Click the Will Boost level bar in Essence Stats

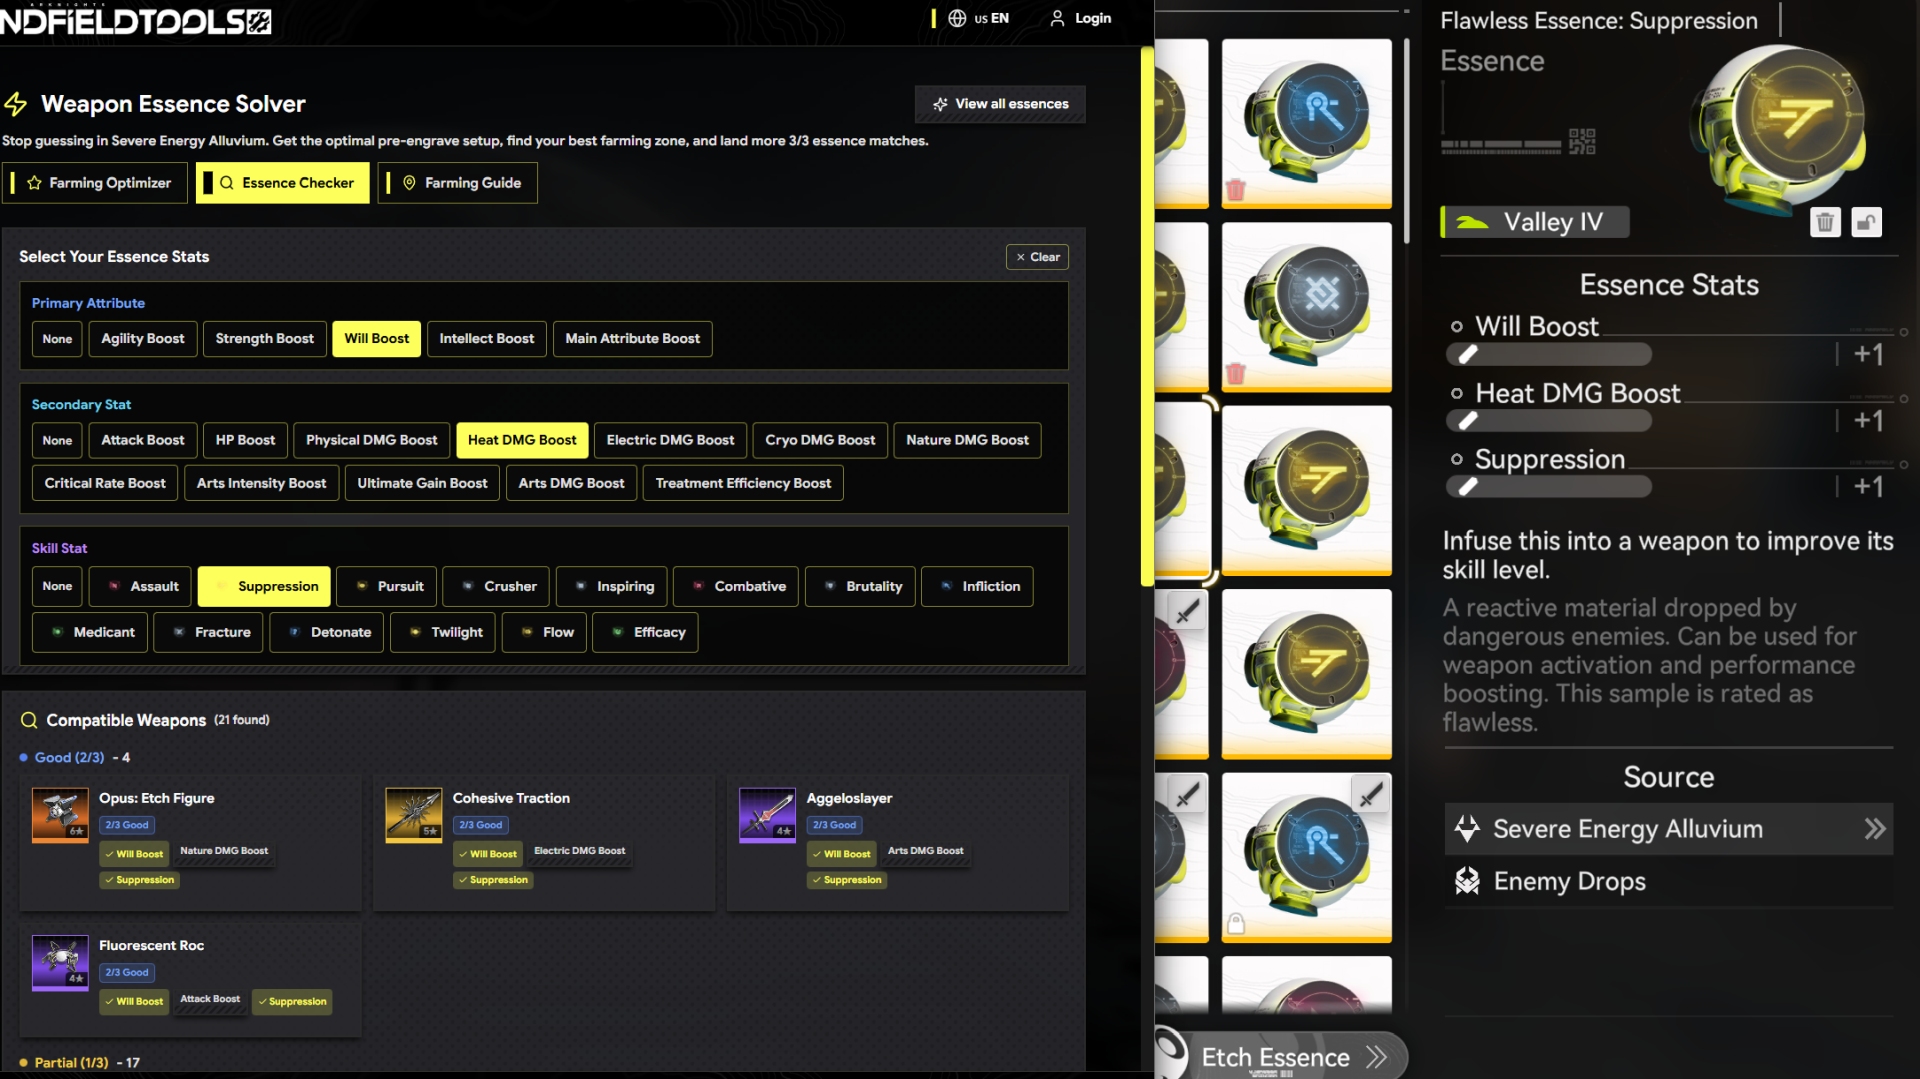point(1549,354)
